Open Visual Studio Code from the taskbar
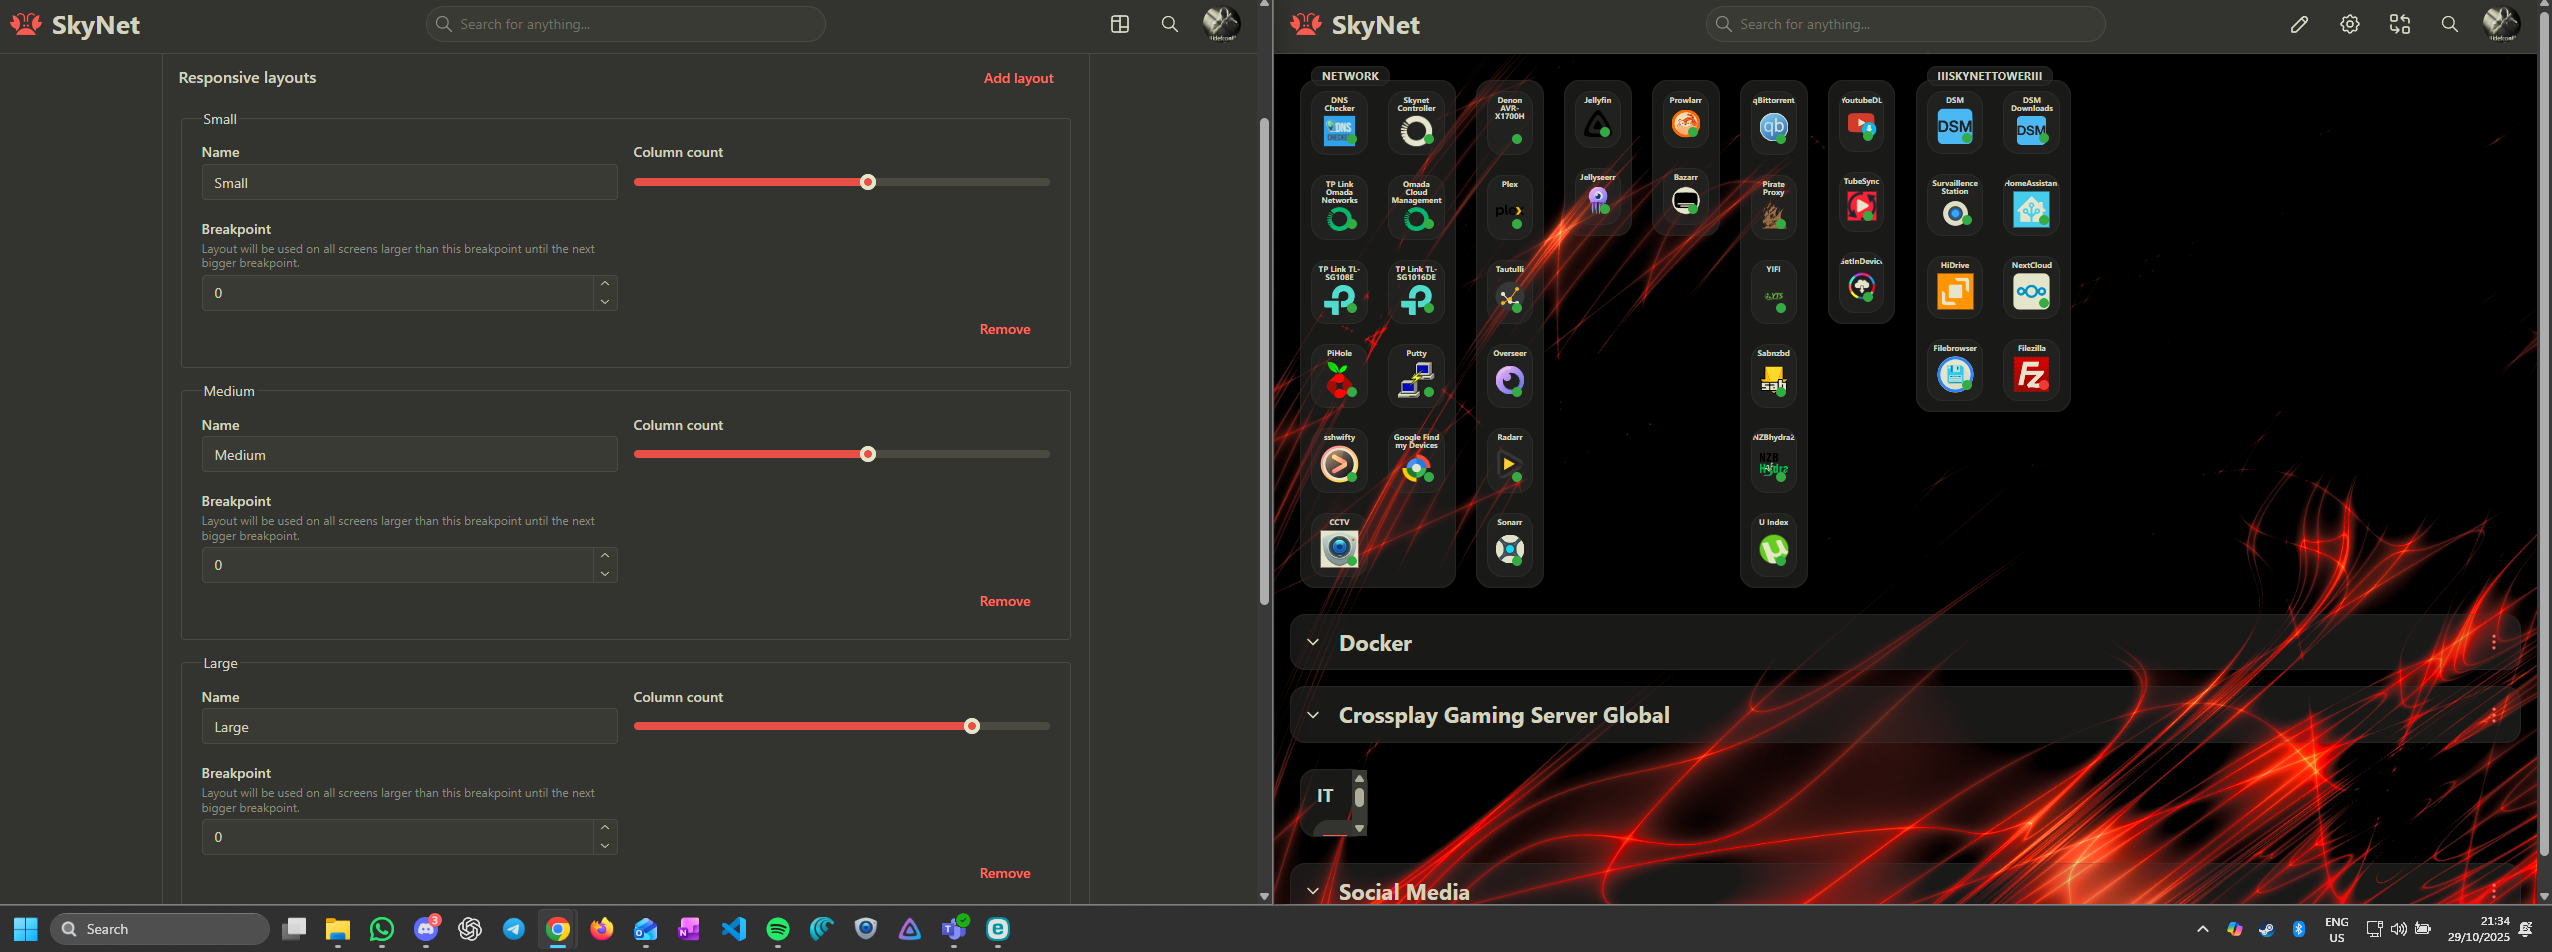This screenshot has height=952, width=2552. click(x=733, y=929)
